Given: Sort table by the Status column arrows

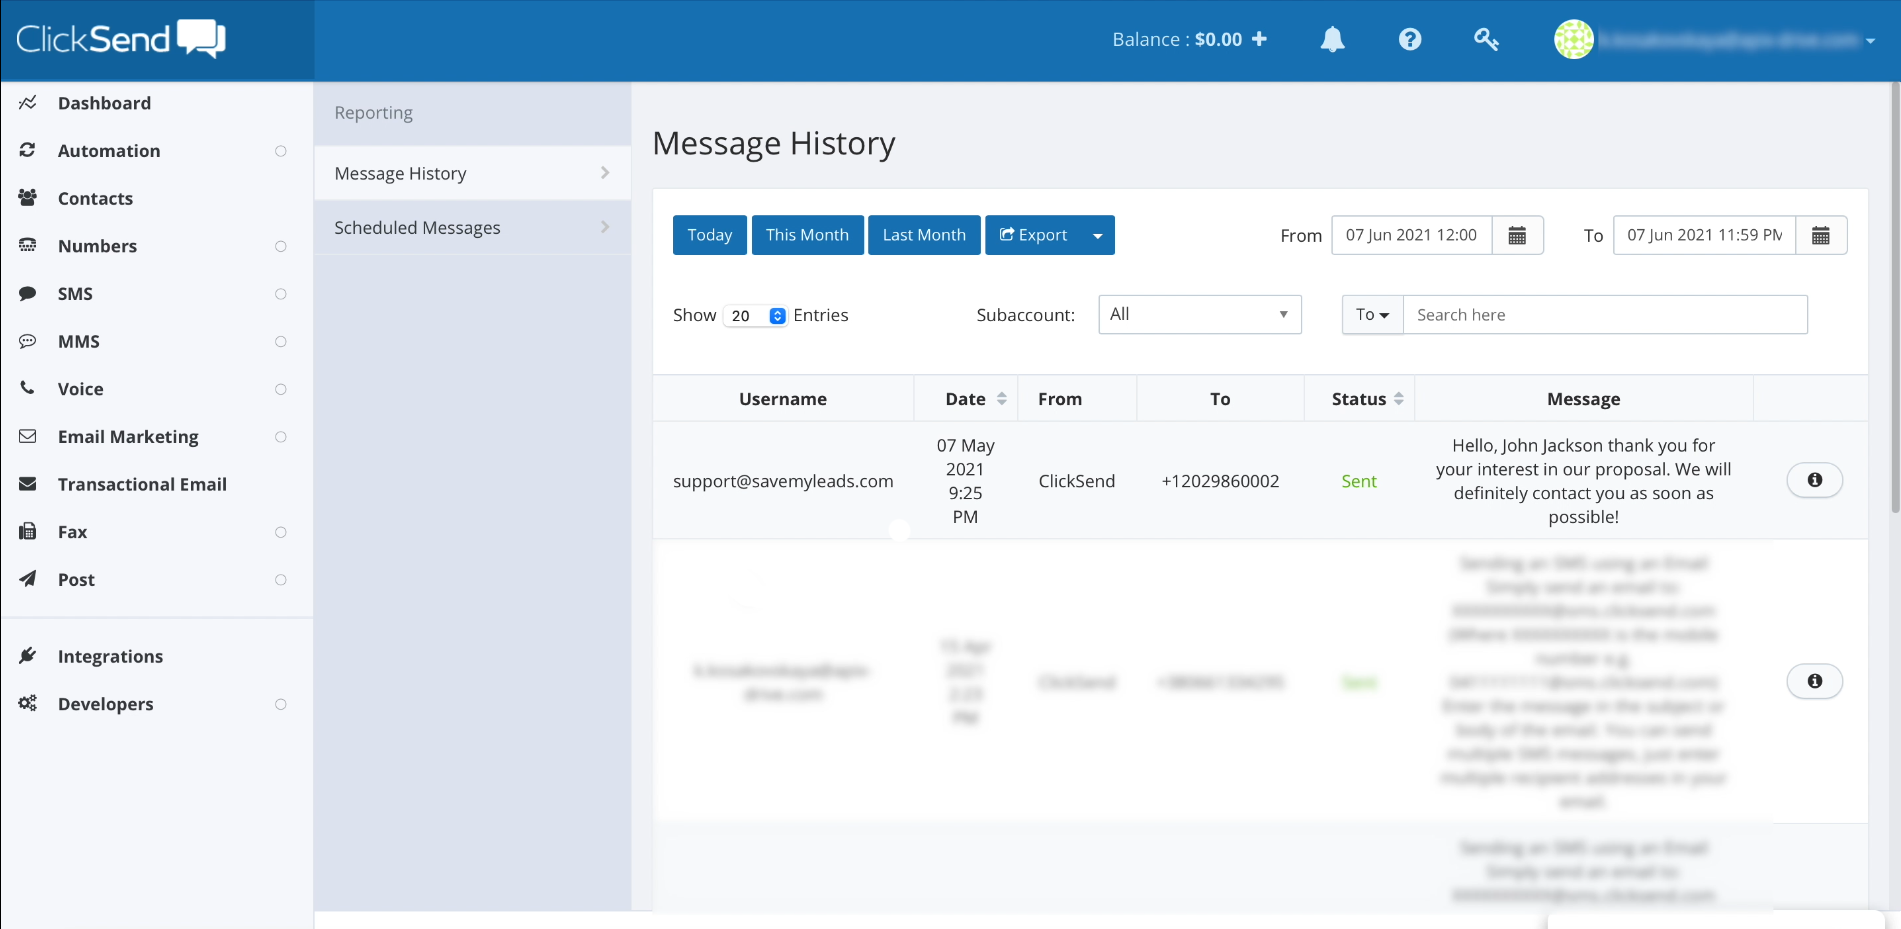Looking at the screenshot, I should [1399, 399].
